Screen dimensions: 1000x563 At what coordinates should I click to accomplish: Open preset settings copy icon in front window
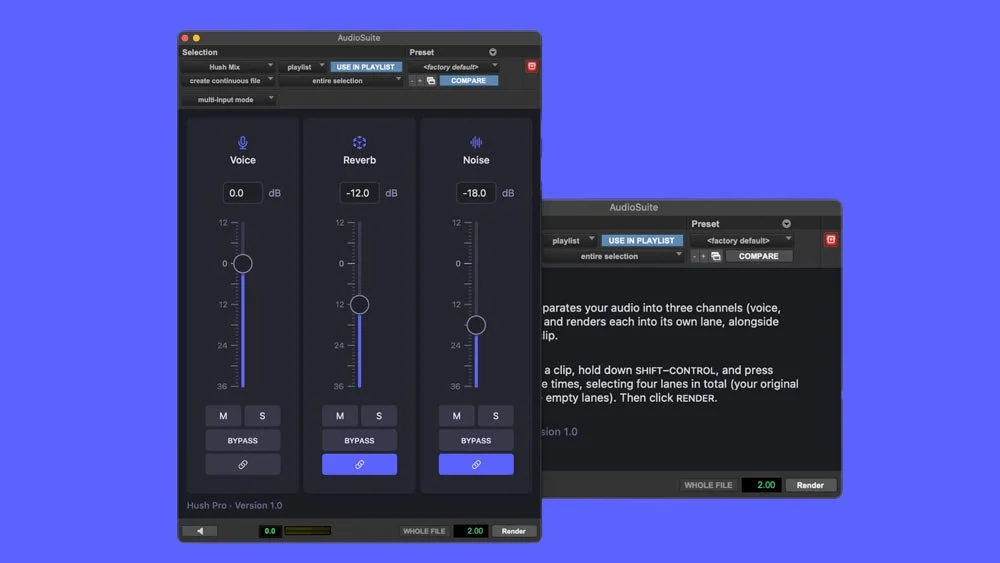(431, 81)
